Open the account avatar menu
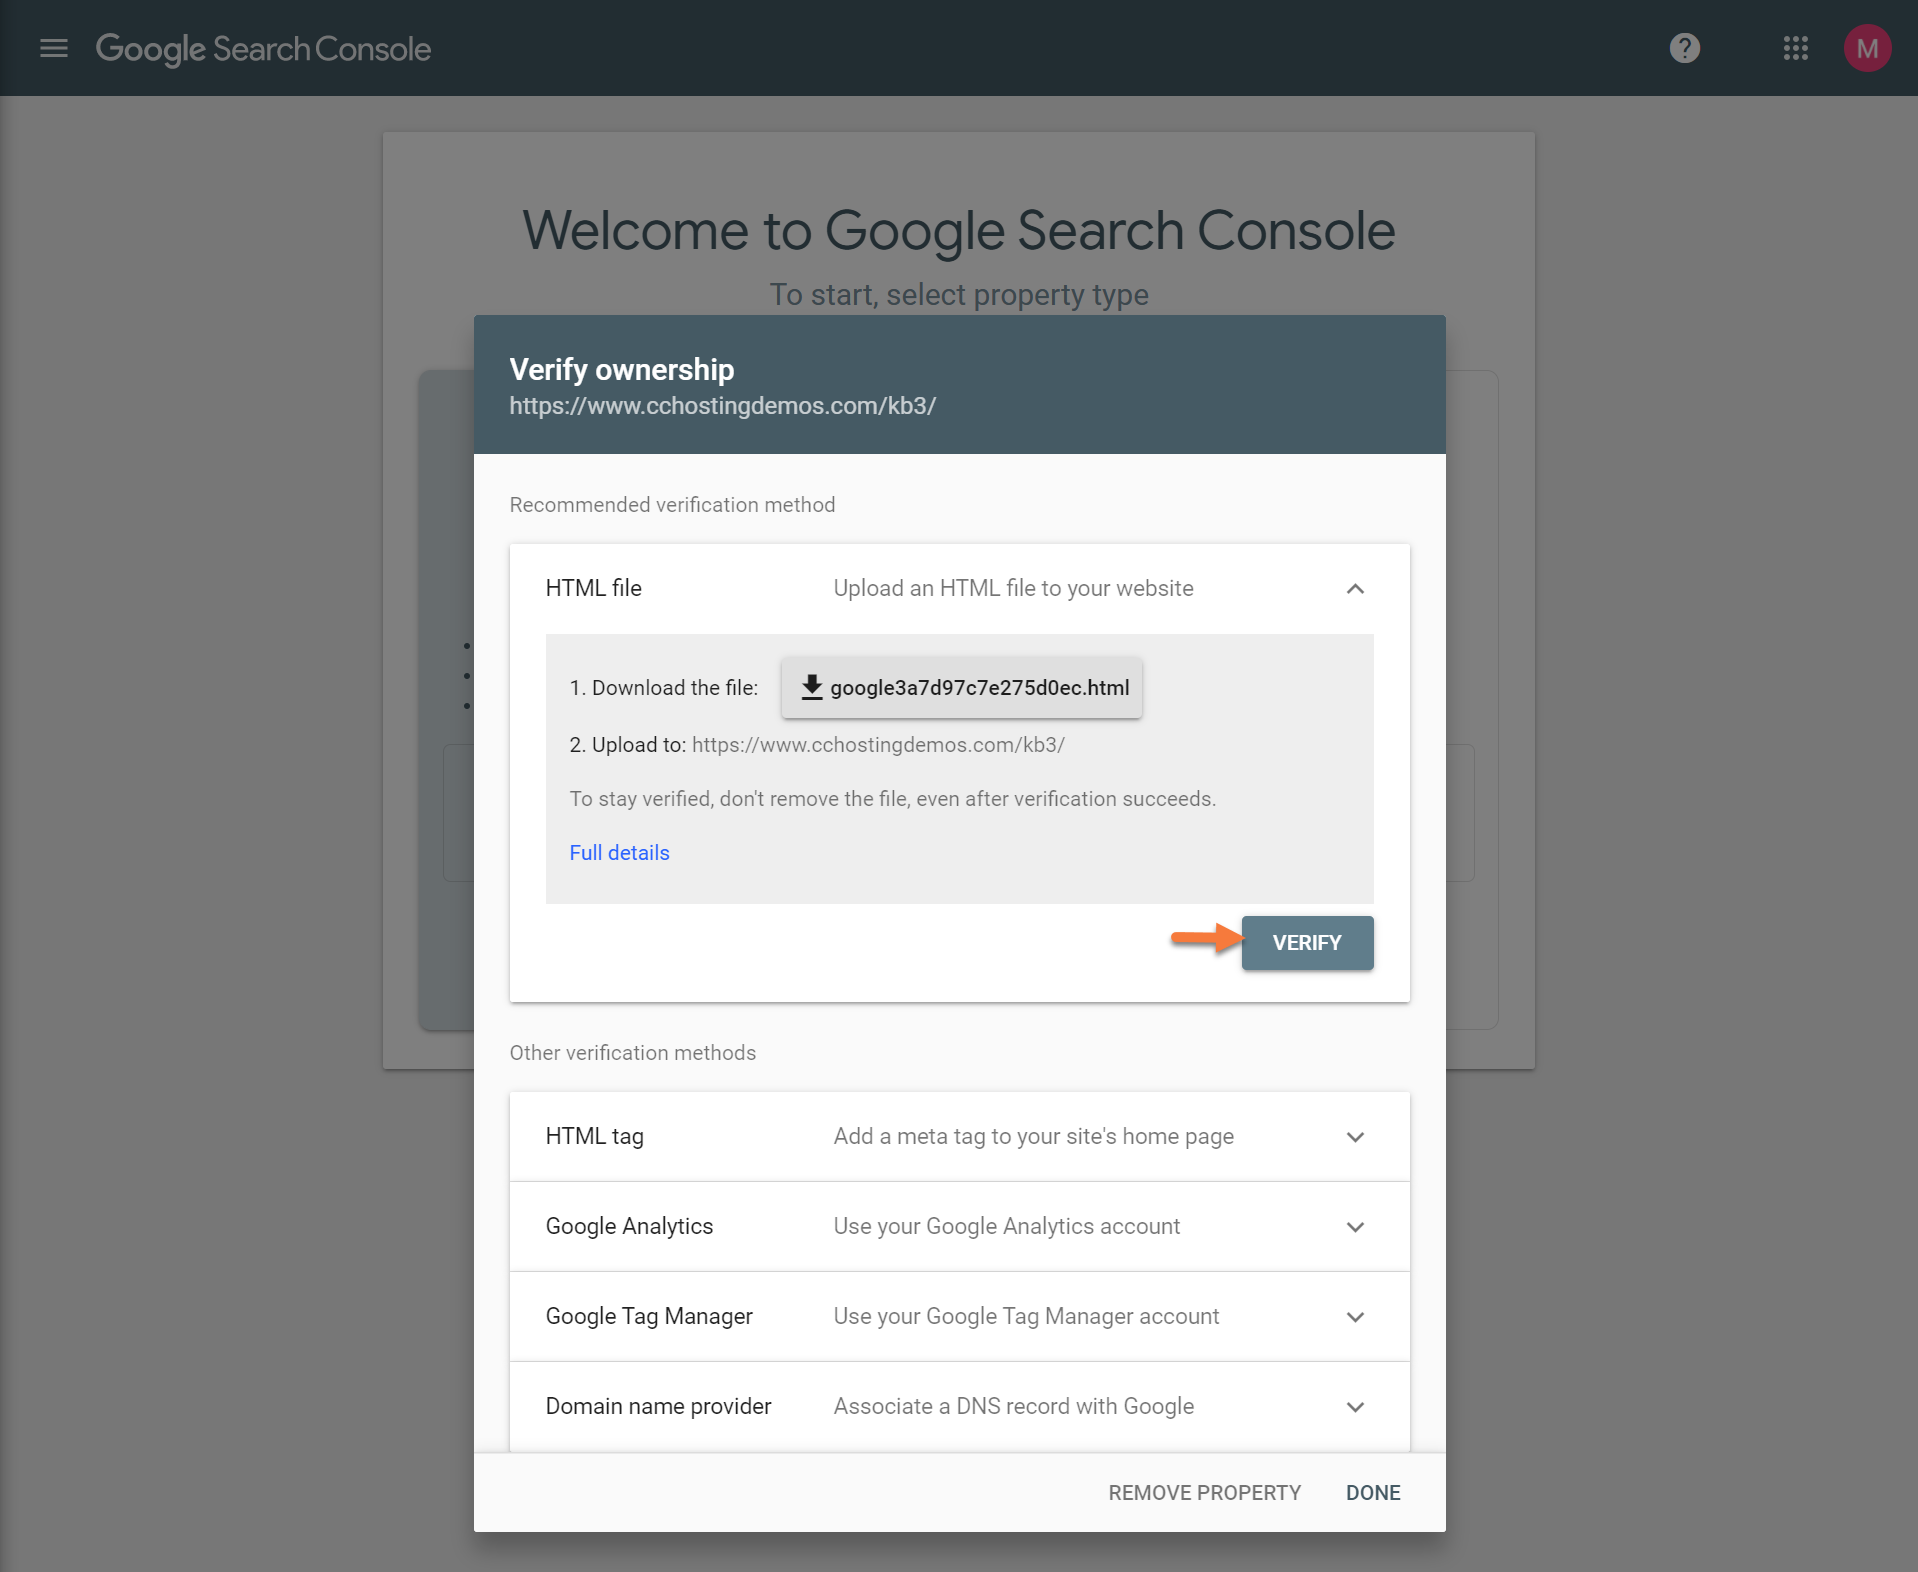The image size is (1918, 1572). point(1866,48)
